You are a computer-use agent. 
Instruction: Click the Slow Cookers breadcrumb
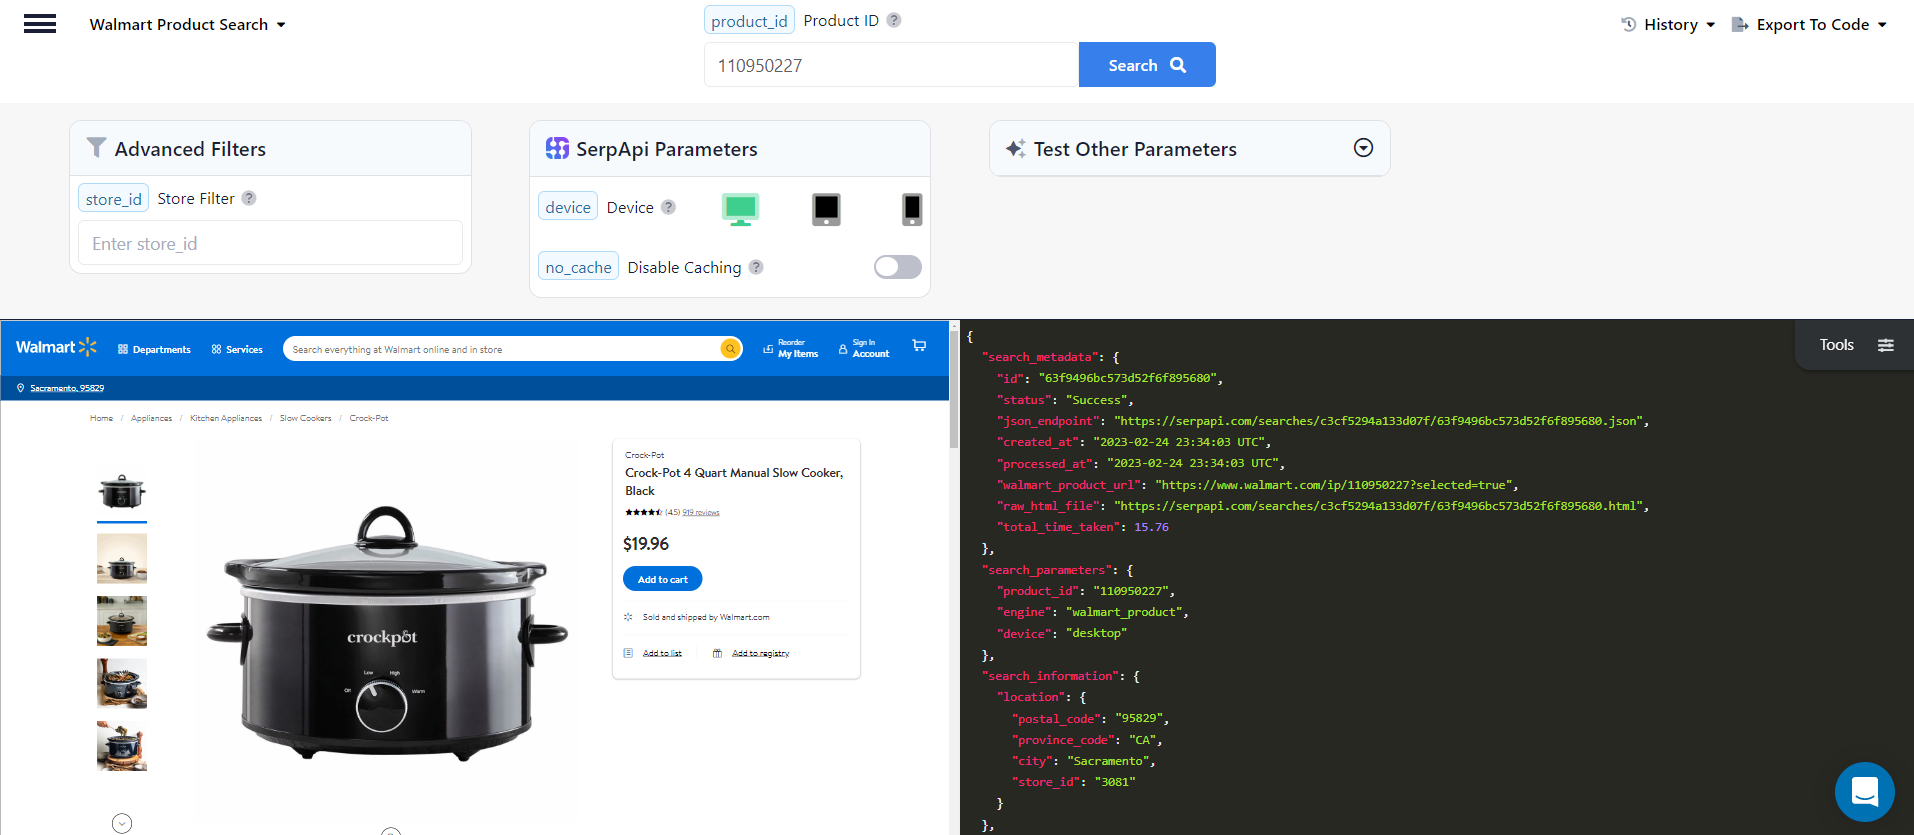coord(305,418)
